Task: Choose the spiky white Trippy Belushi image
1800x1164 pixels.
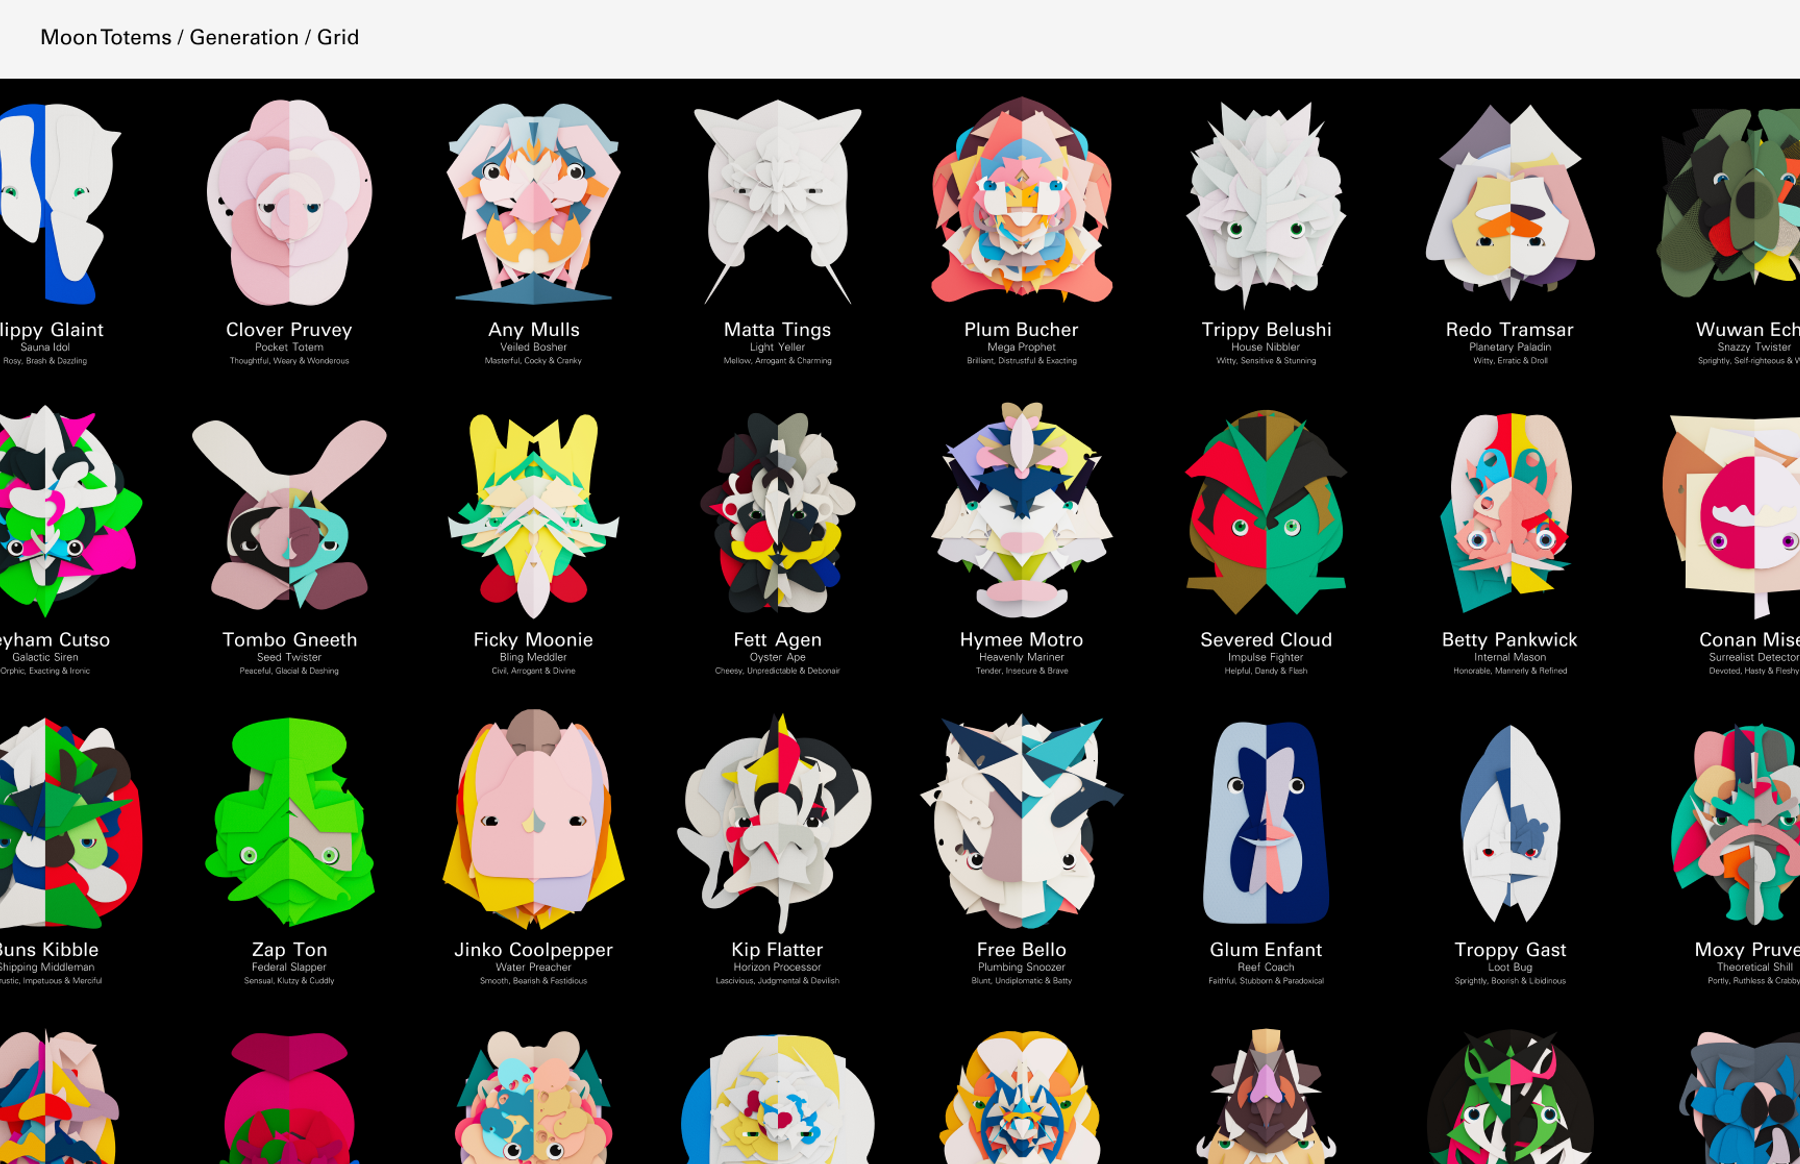Action: click(1266, 203)
